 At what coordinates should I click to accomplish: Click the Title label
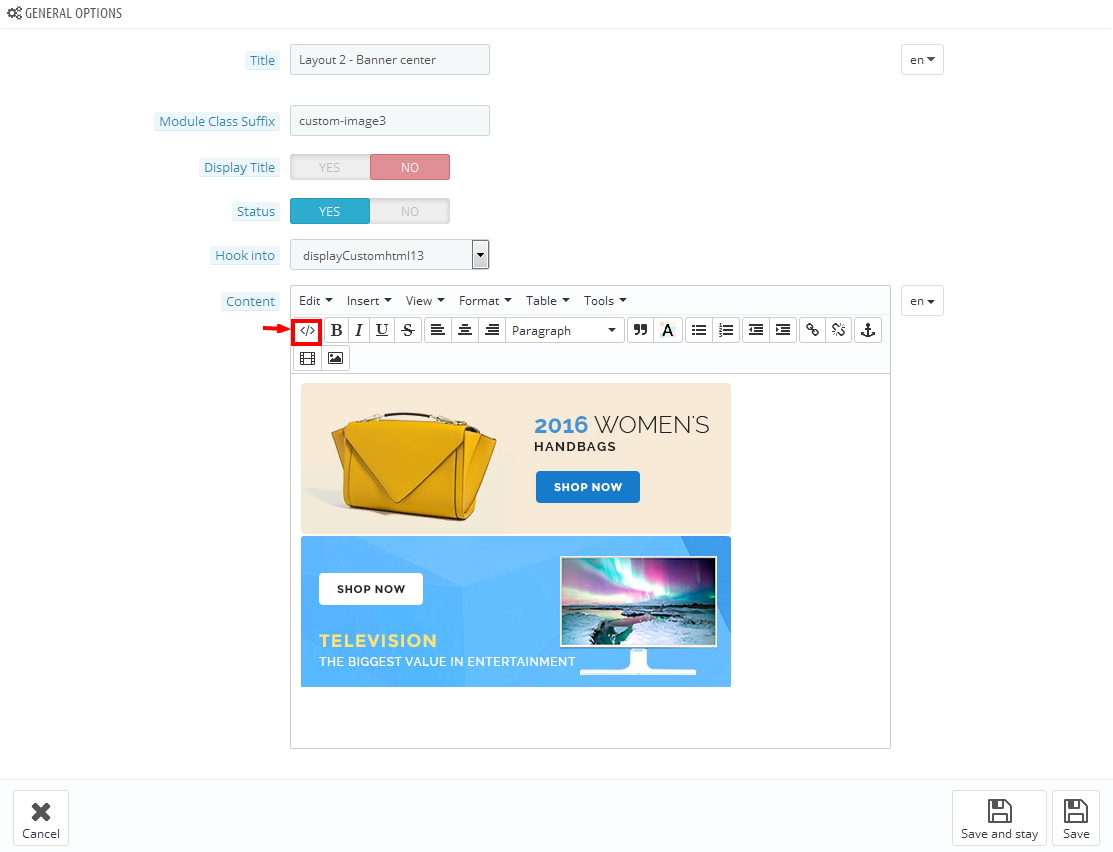click(262, 60)
